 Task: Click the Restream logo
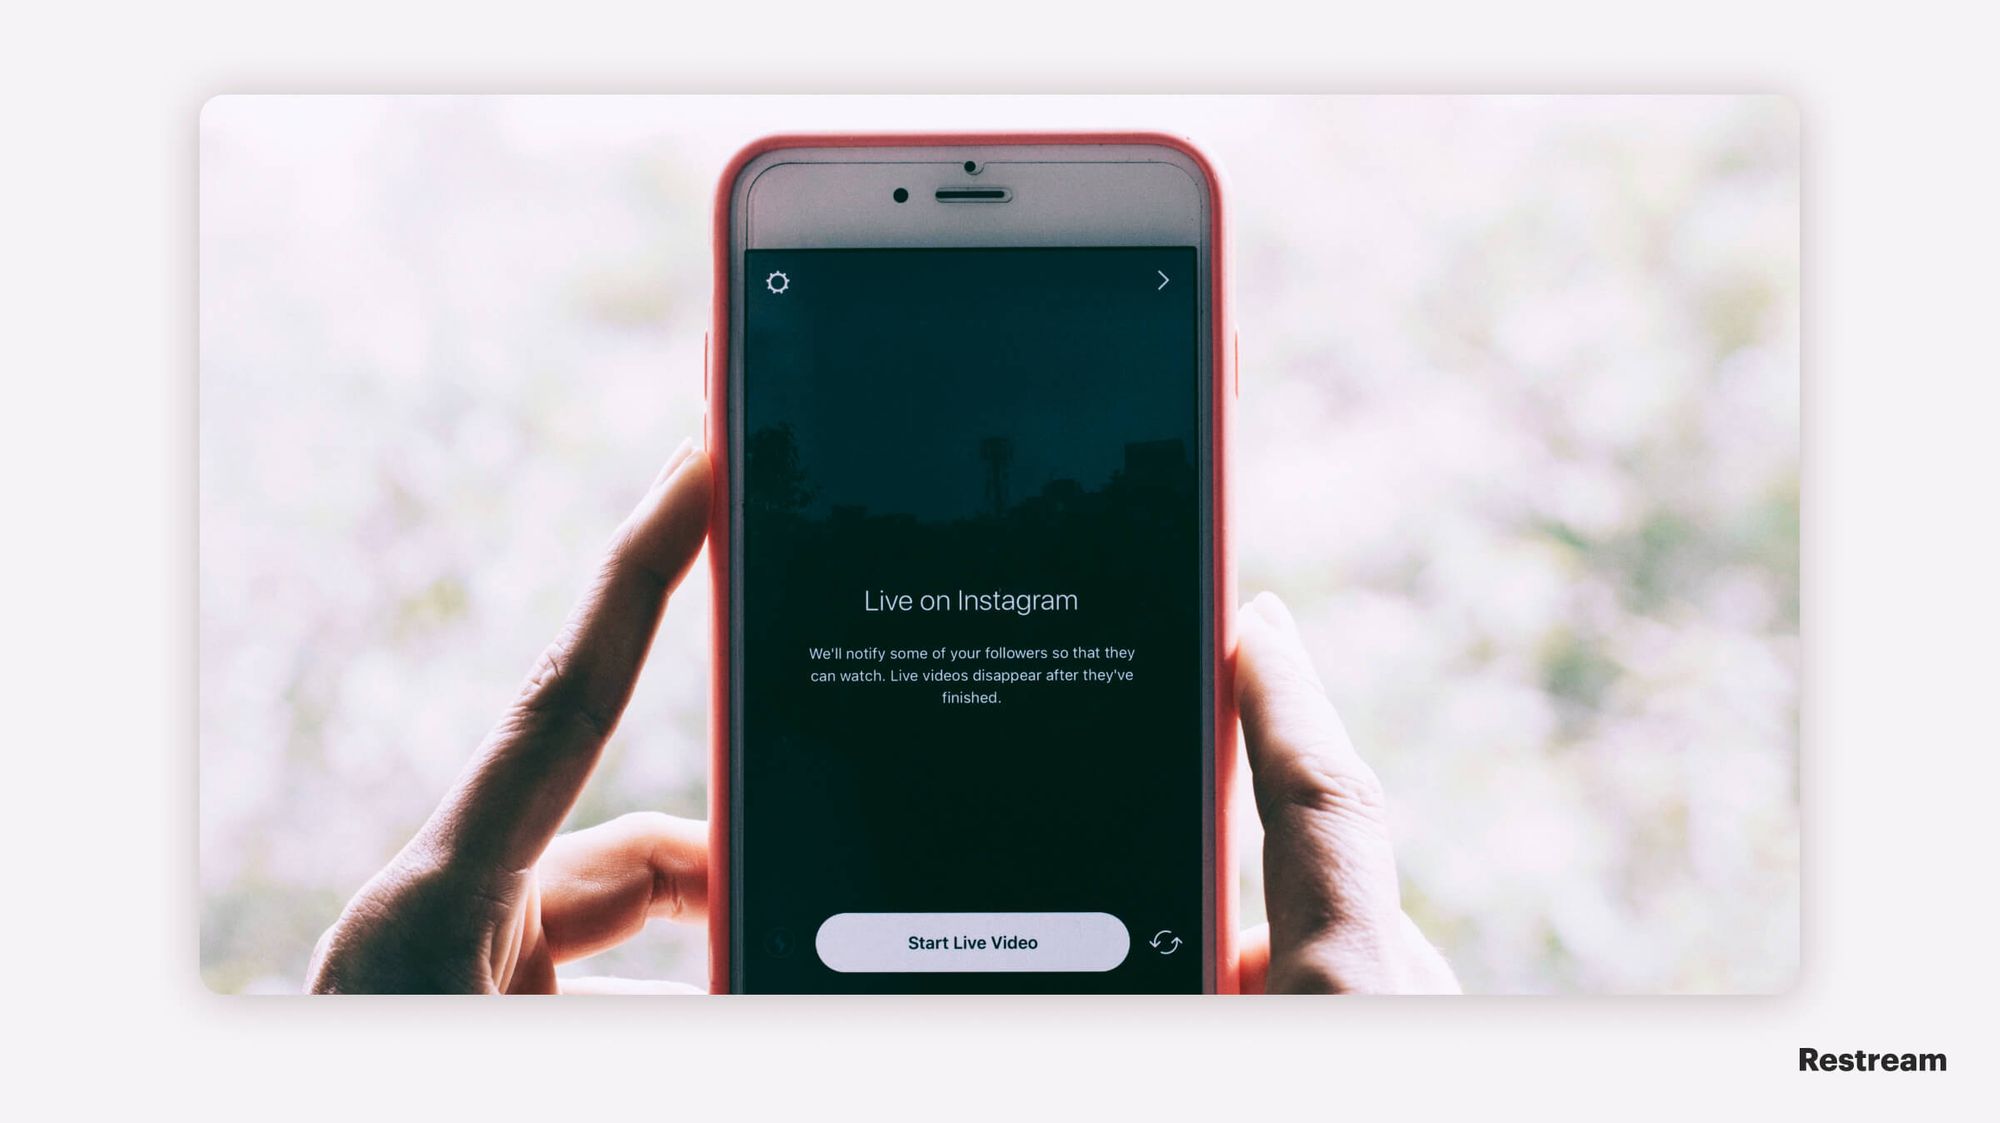(x=1872, y=1056)
